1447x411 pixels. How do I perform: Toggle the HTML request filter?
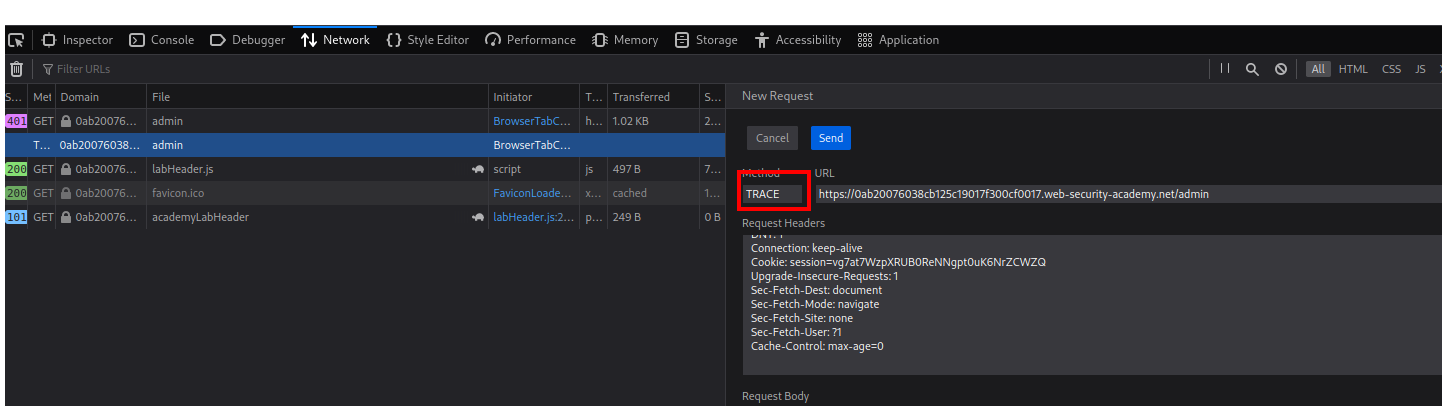pos(1353,69)
